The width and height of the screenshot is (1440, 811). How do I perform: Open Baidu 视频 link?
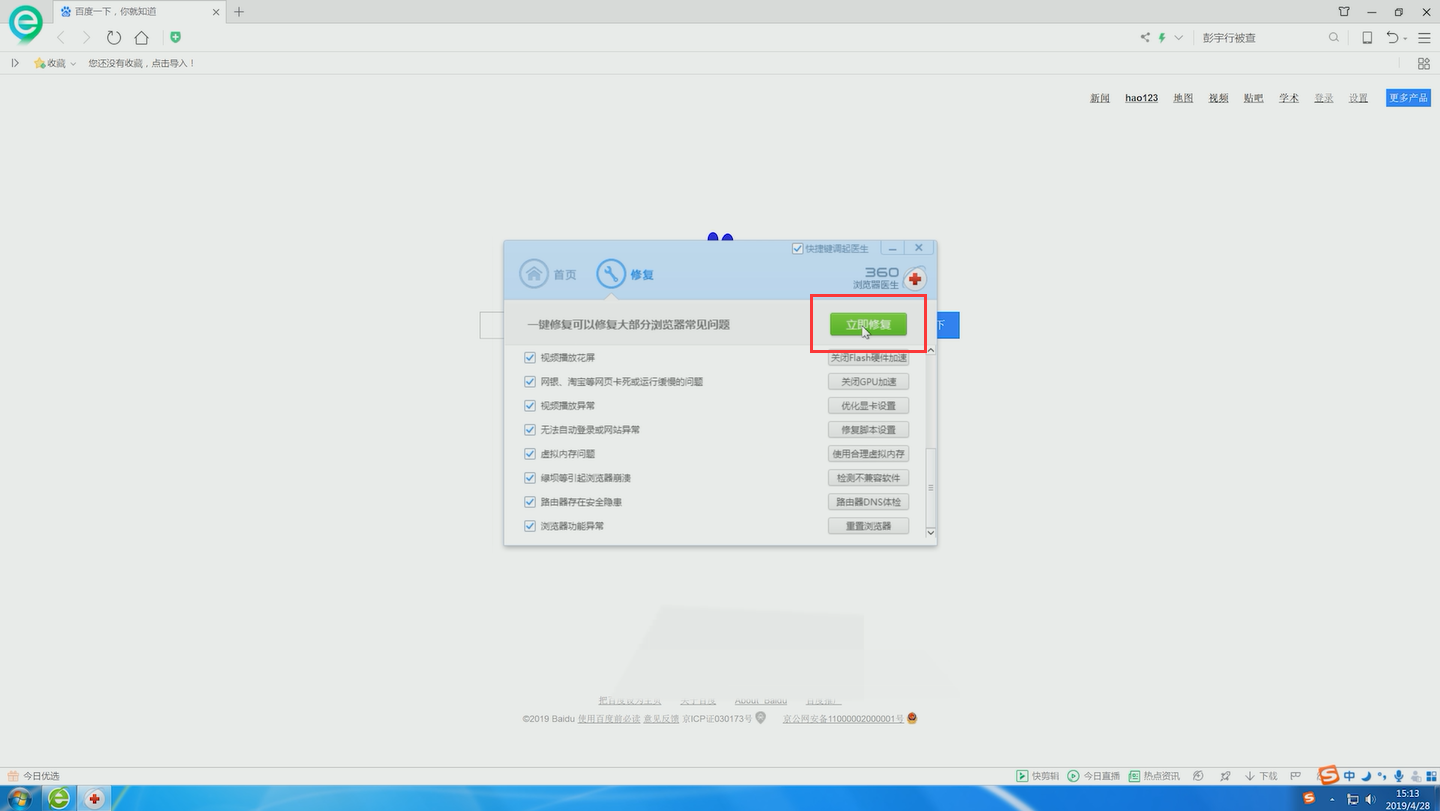coord(1218,98)
